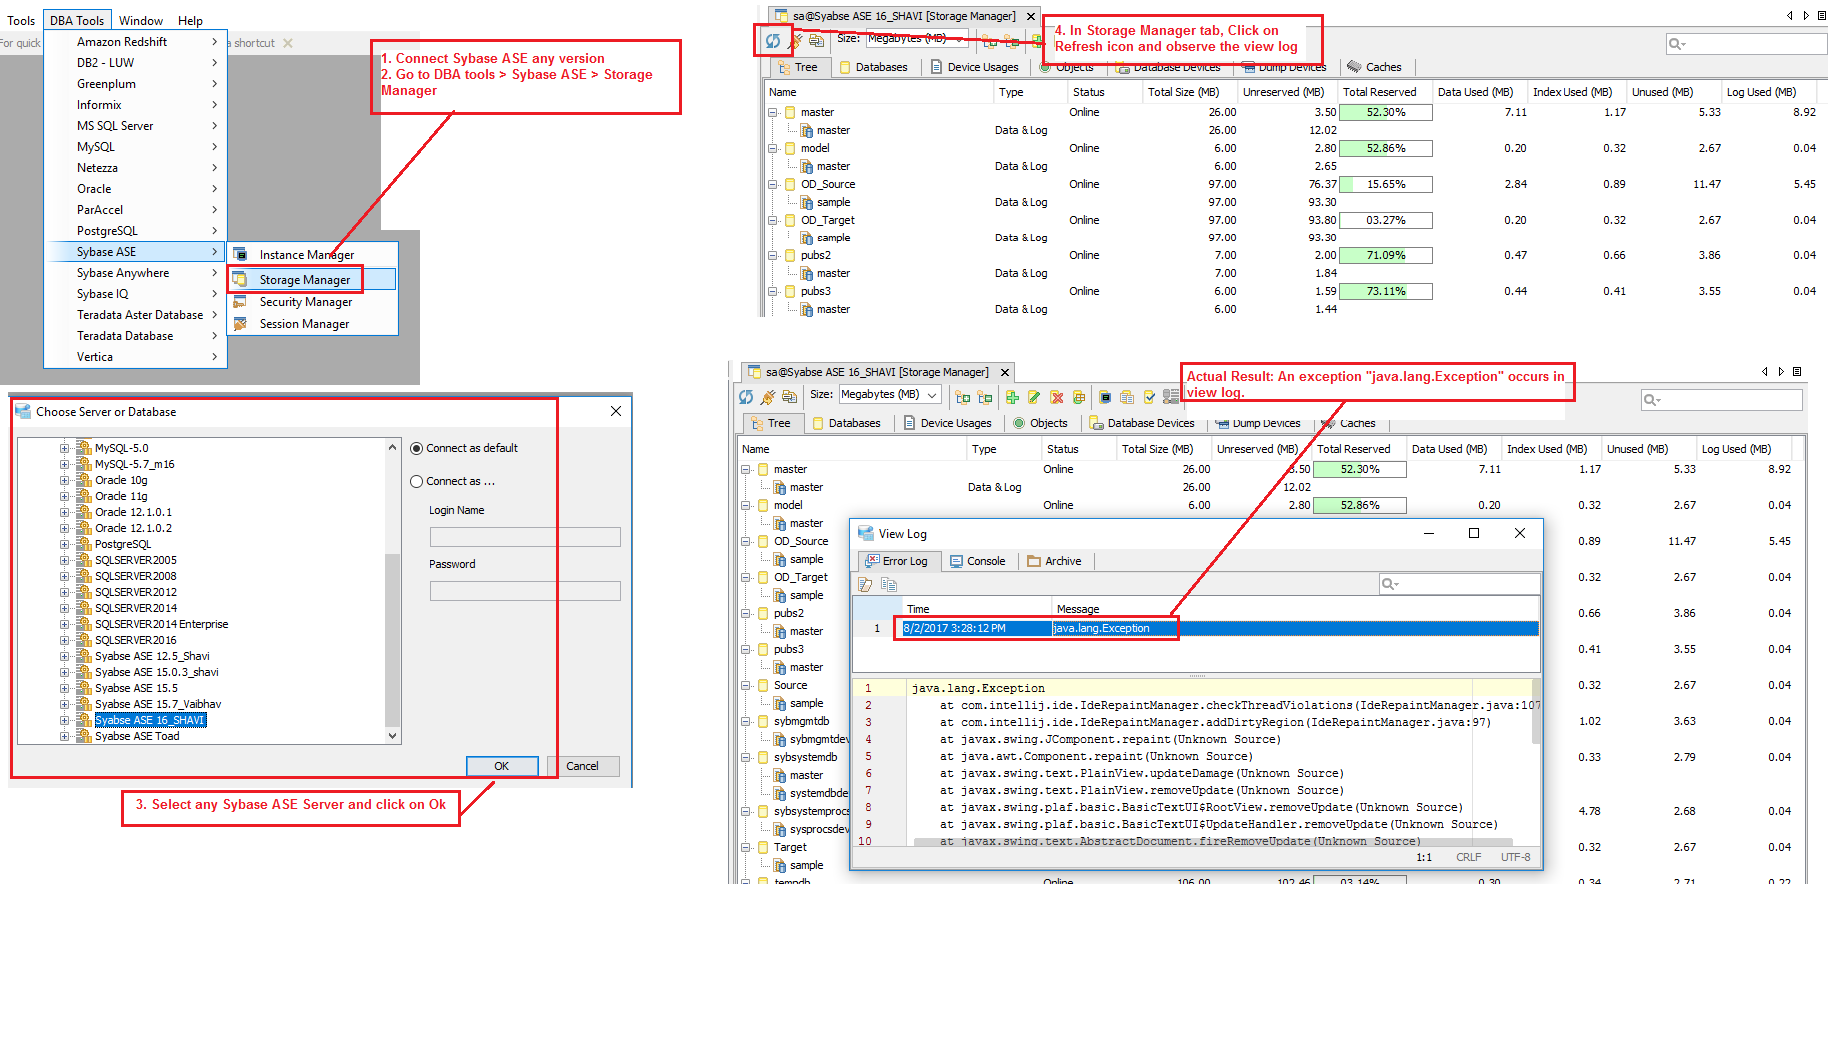Click the search magnifier in View Log filter box
The image size is (1828, 1052).
point(1390,584)
